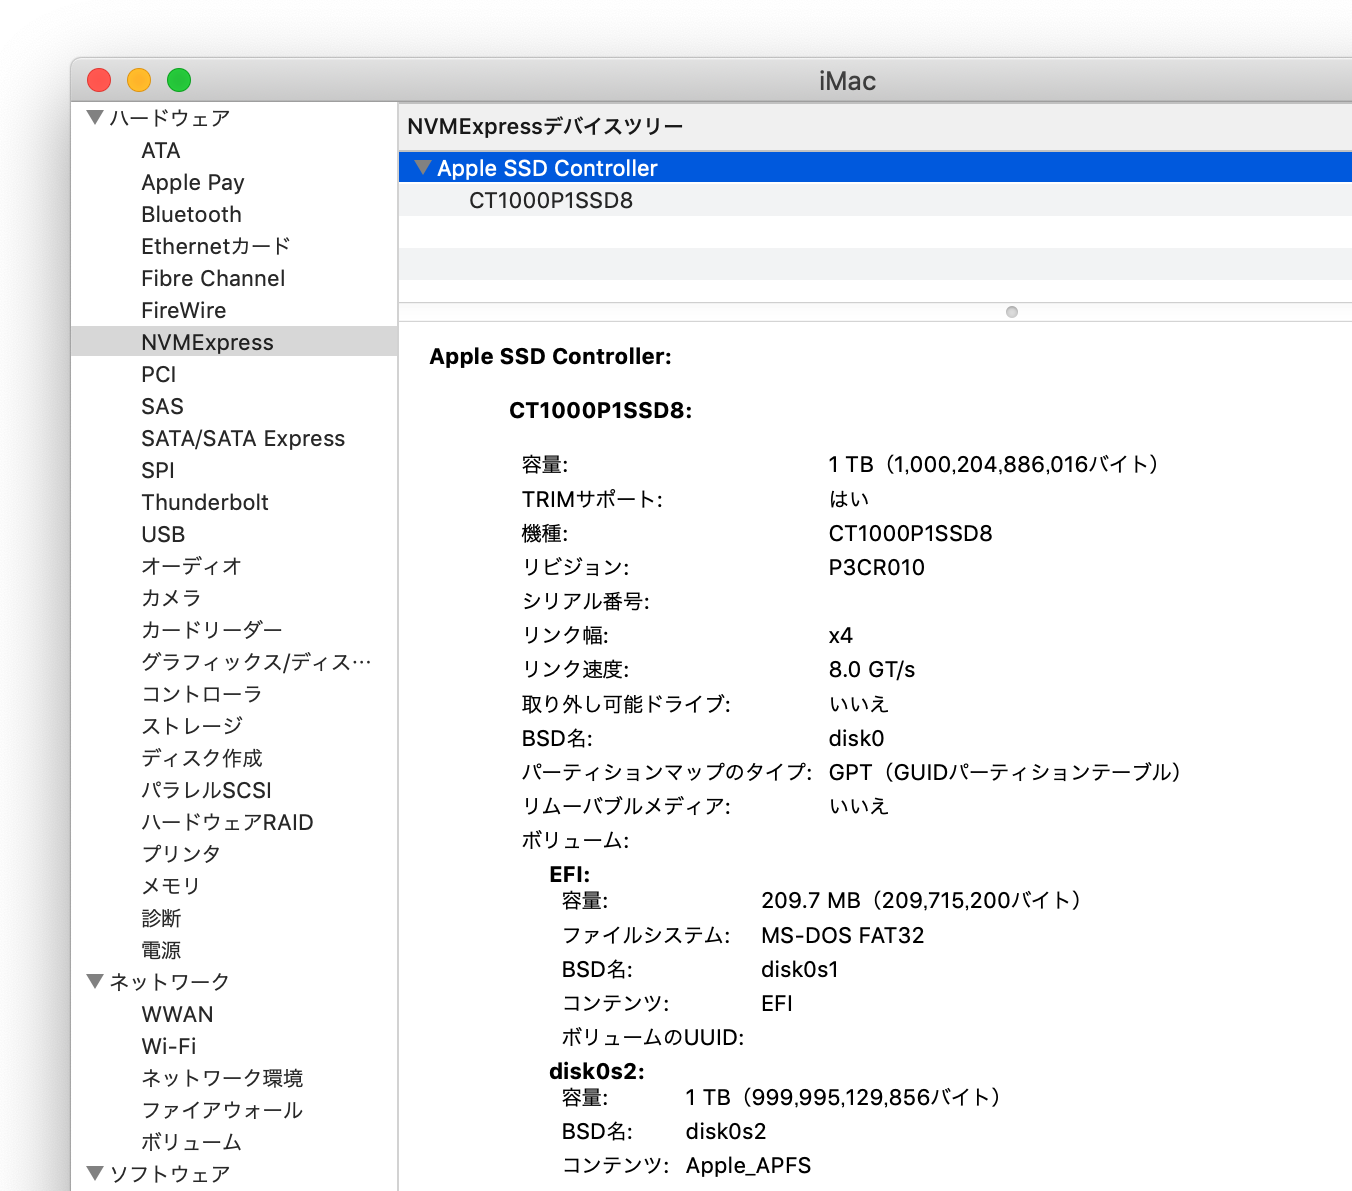Click the MS-DOS FAT32 file system value
The width and height of the screenshot is (1352, 1191).
tap(843, 936)
